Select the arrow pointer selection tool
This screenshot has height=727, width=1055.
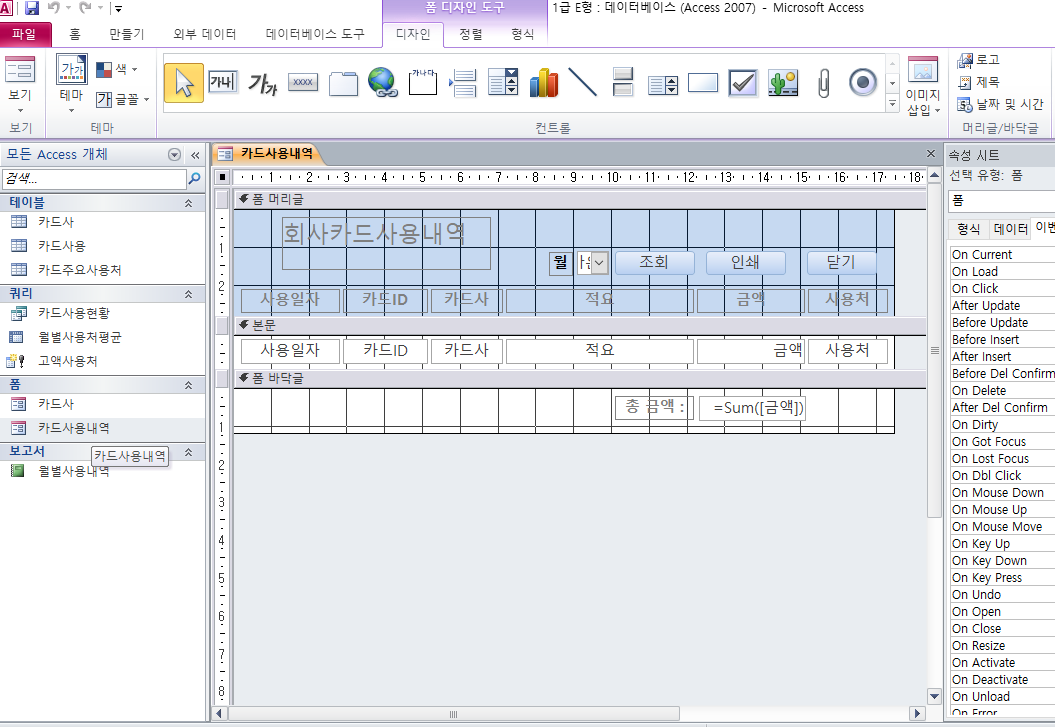tap(183, 83)
